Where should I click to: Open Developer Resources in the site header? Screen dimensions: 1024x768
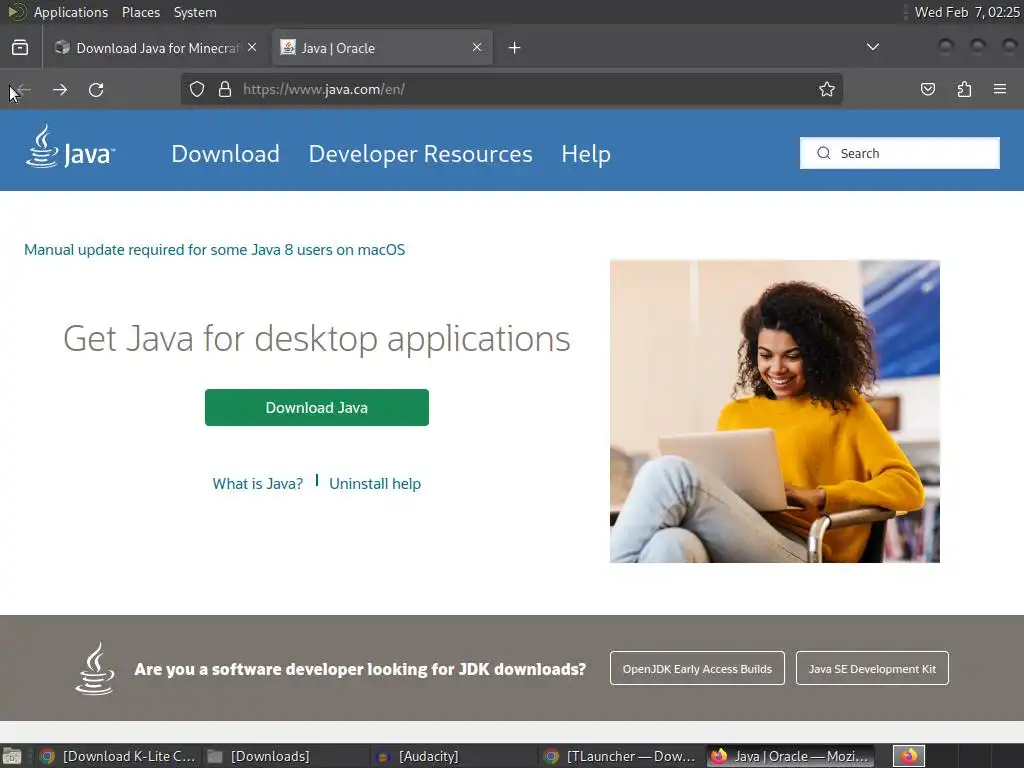[421, 154]
